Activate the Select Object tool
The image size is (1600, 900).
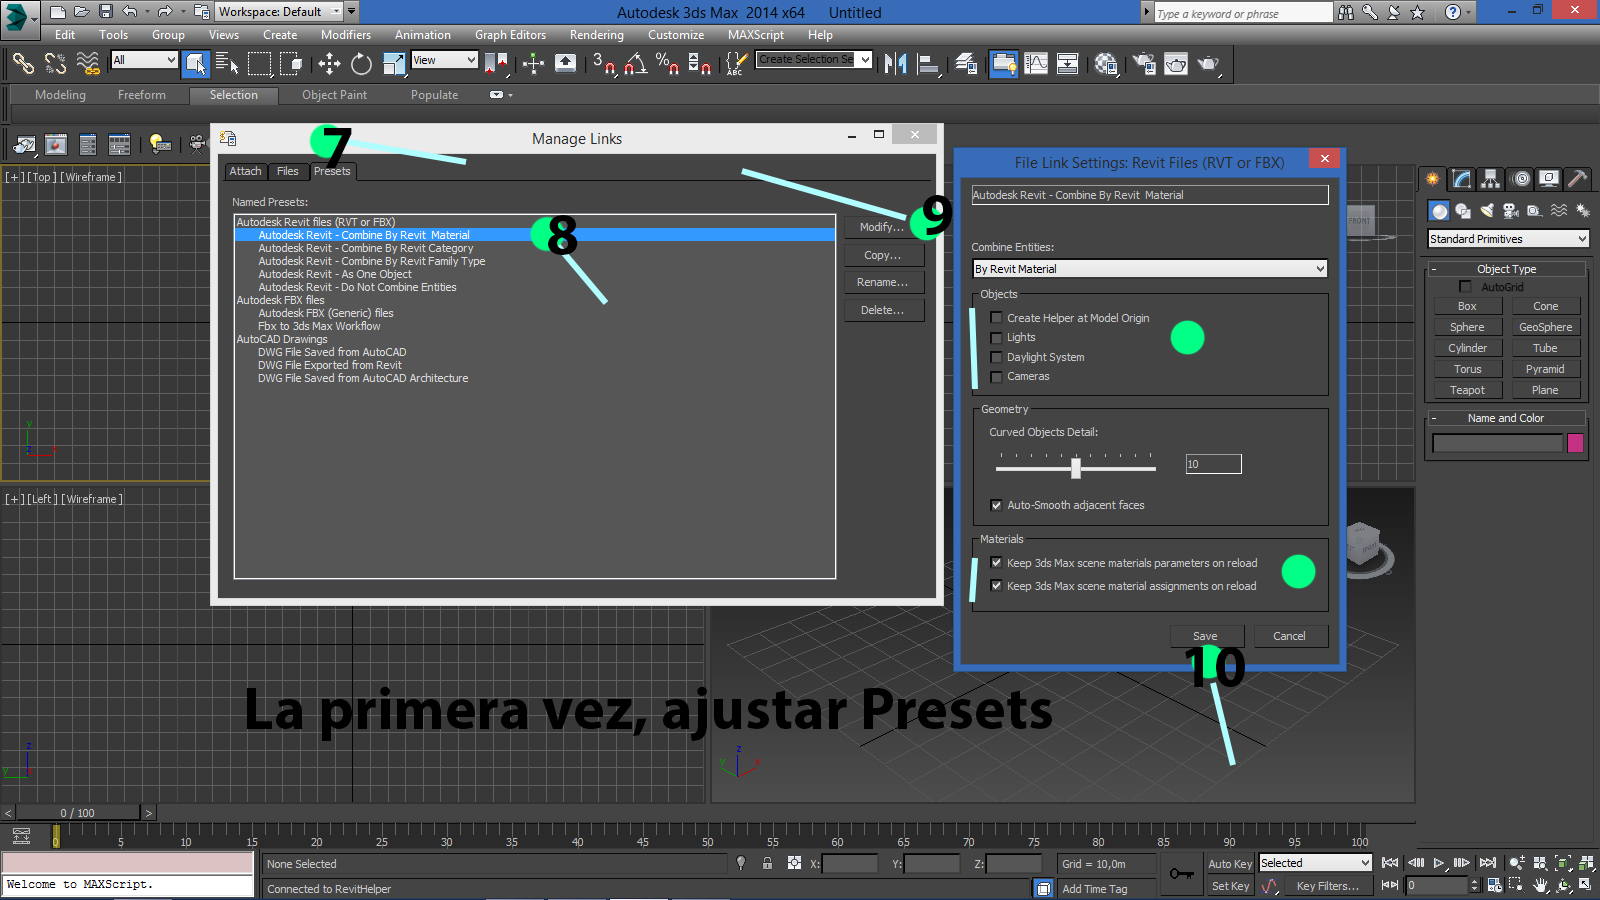coord(196,64)
